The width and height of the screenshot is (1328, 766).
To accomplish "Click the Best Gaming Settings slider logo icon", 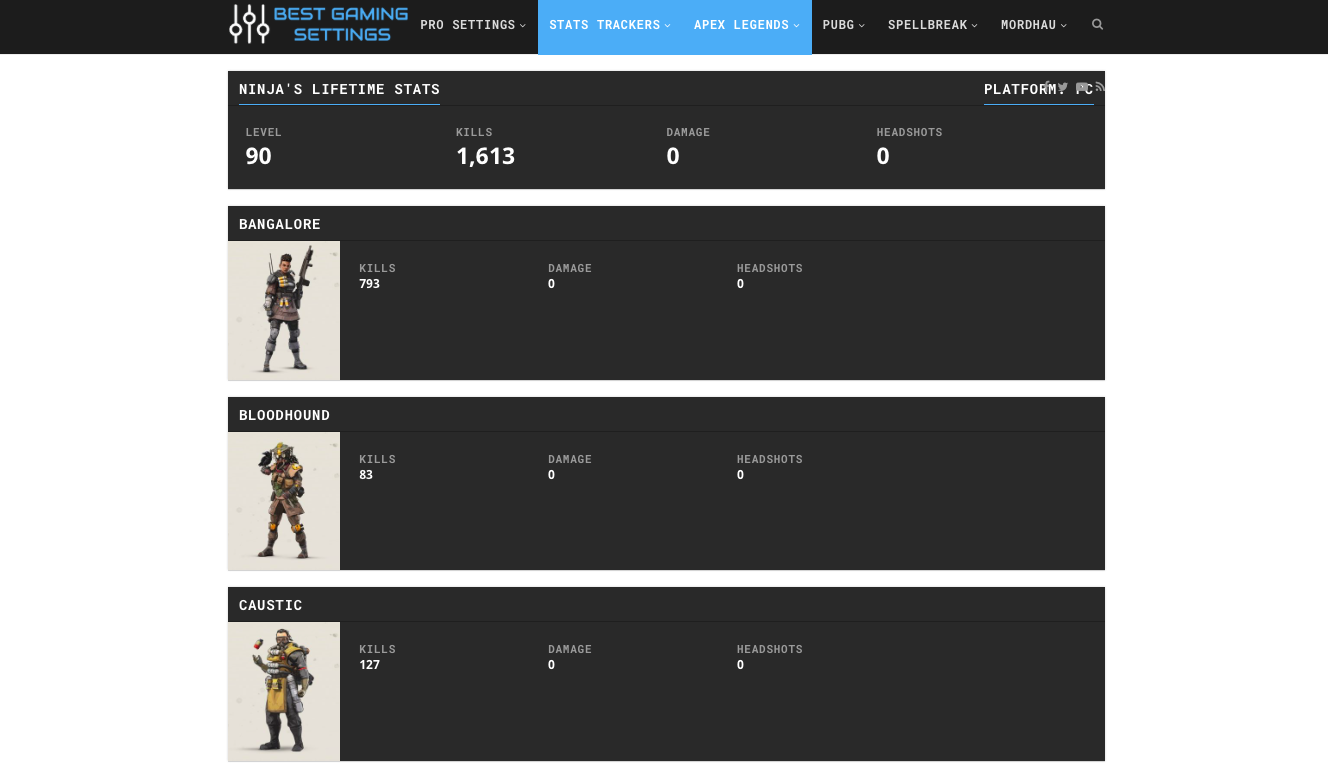I will [x=248, y=24].
